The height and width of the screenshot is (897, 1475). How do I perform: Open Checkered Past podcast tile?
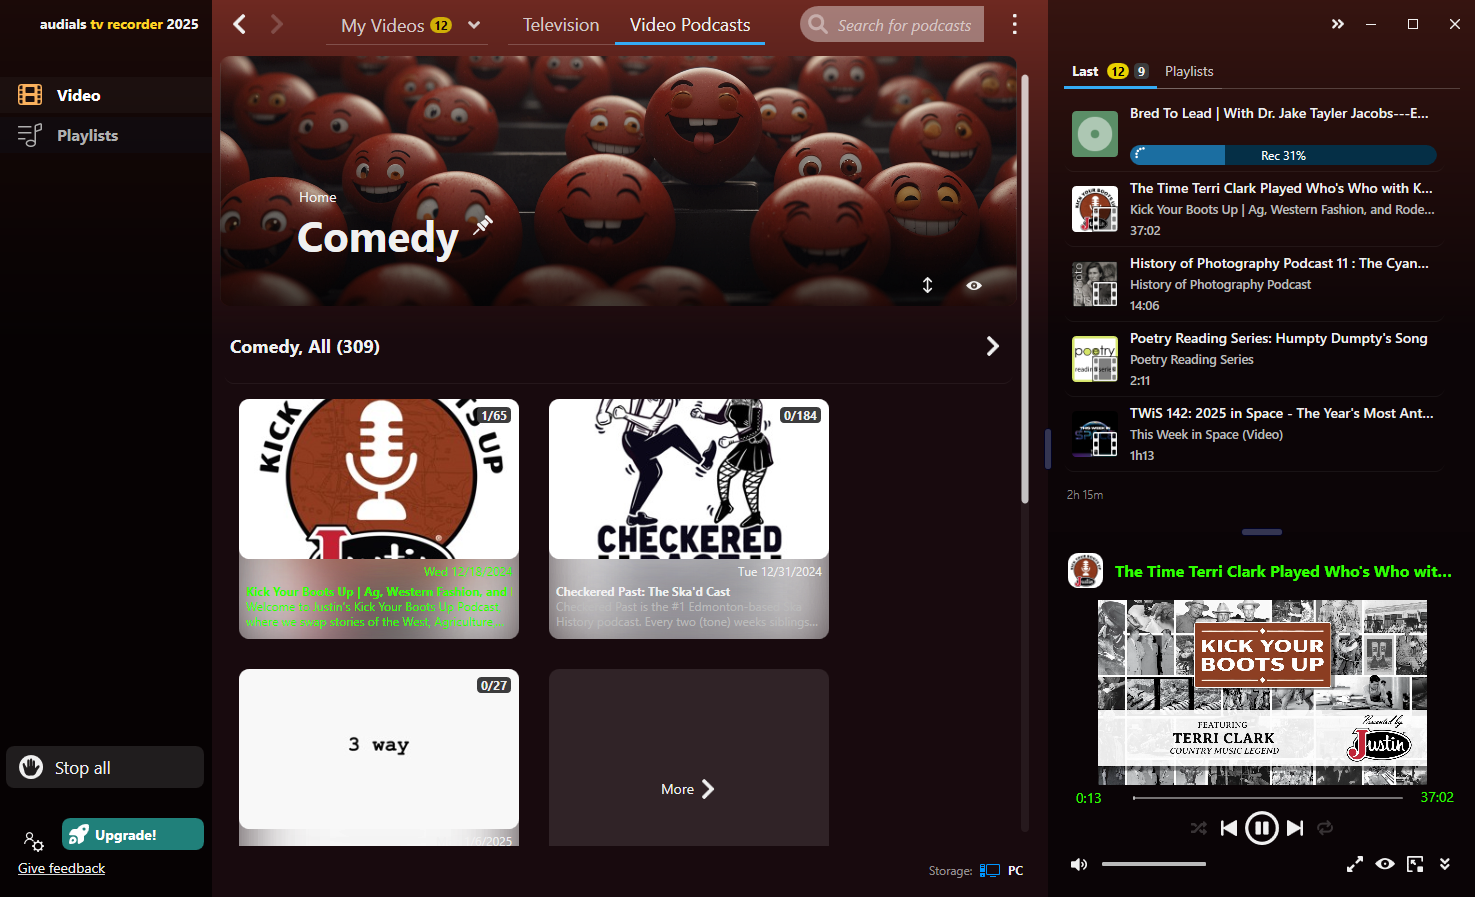[689, 519]
